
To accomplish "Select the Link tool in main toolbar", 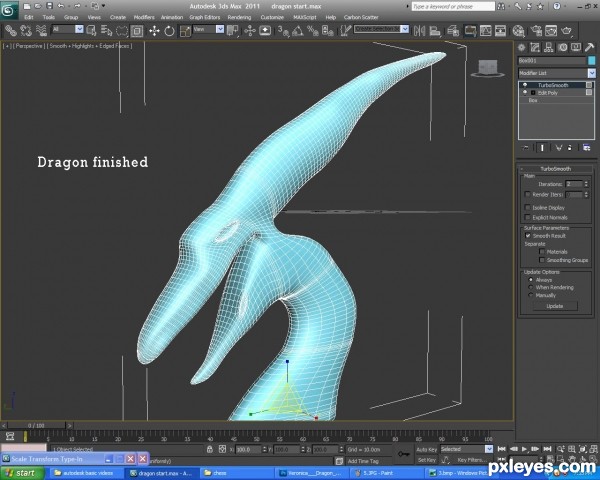I will (10, 31).
